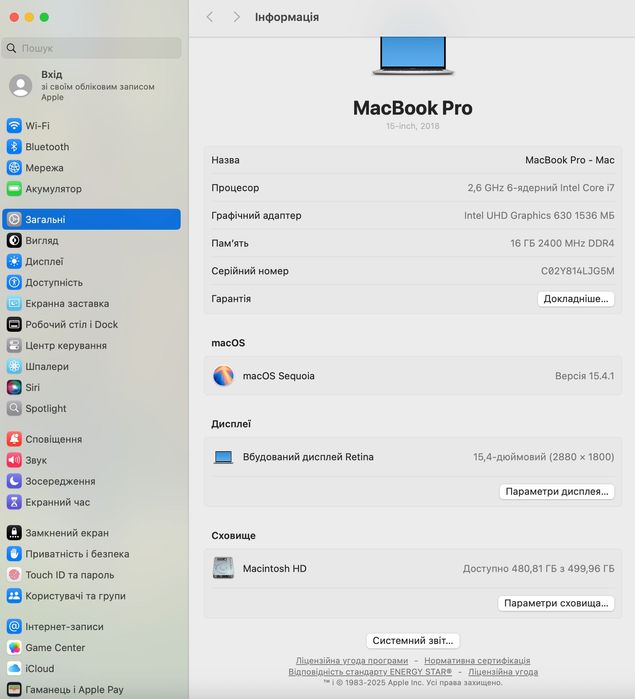
Task: Open the Нормативна сертифікація link
Action: tap(477, 660)
